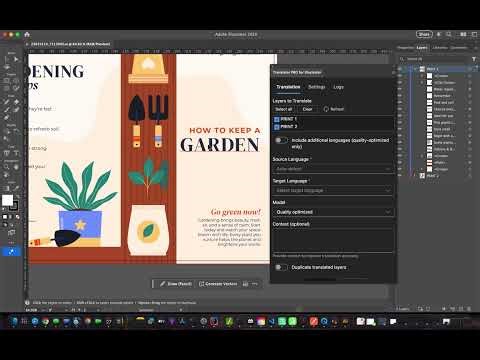480x360 pixels.
Task: Click the Fill color swatch
Action: (x=7, y=200)
